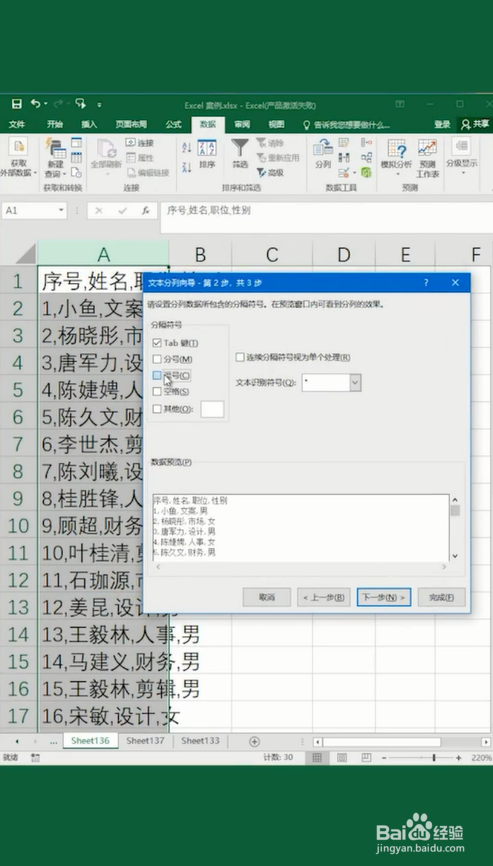Viewport: 493px width, 866px height.
Task: Switch to the 开始 (Home) ribbon tab
Action: click(55, 124)
